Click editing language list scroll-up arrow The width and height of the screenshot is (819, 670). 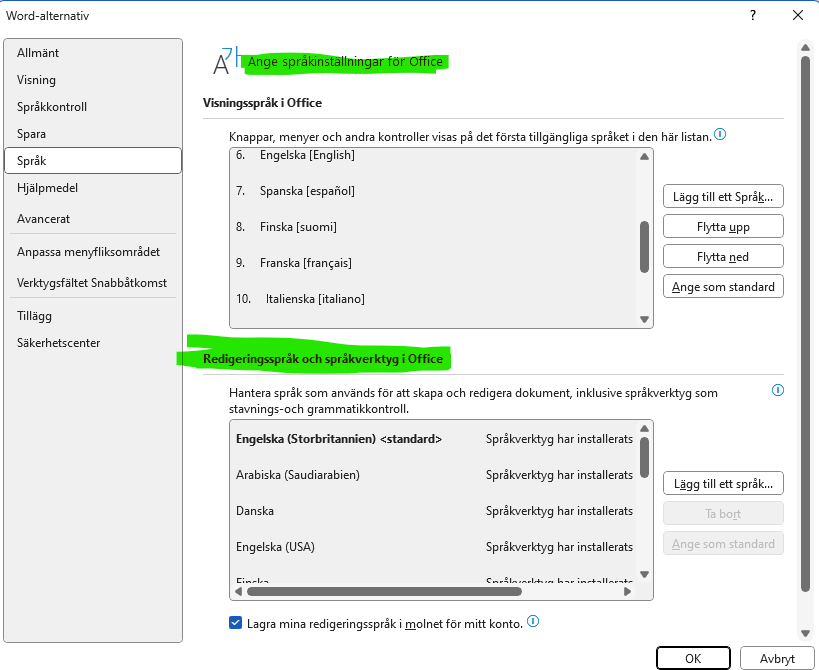(644, 429)
